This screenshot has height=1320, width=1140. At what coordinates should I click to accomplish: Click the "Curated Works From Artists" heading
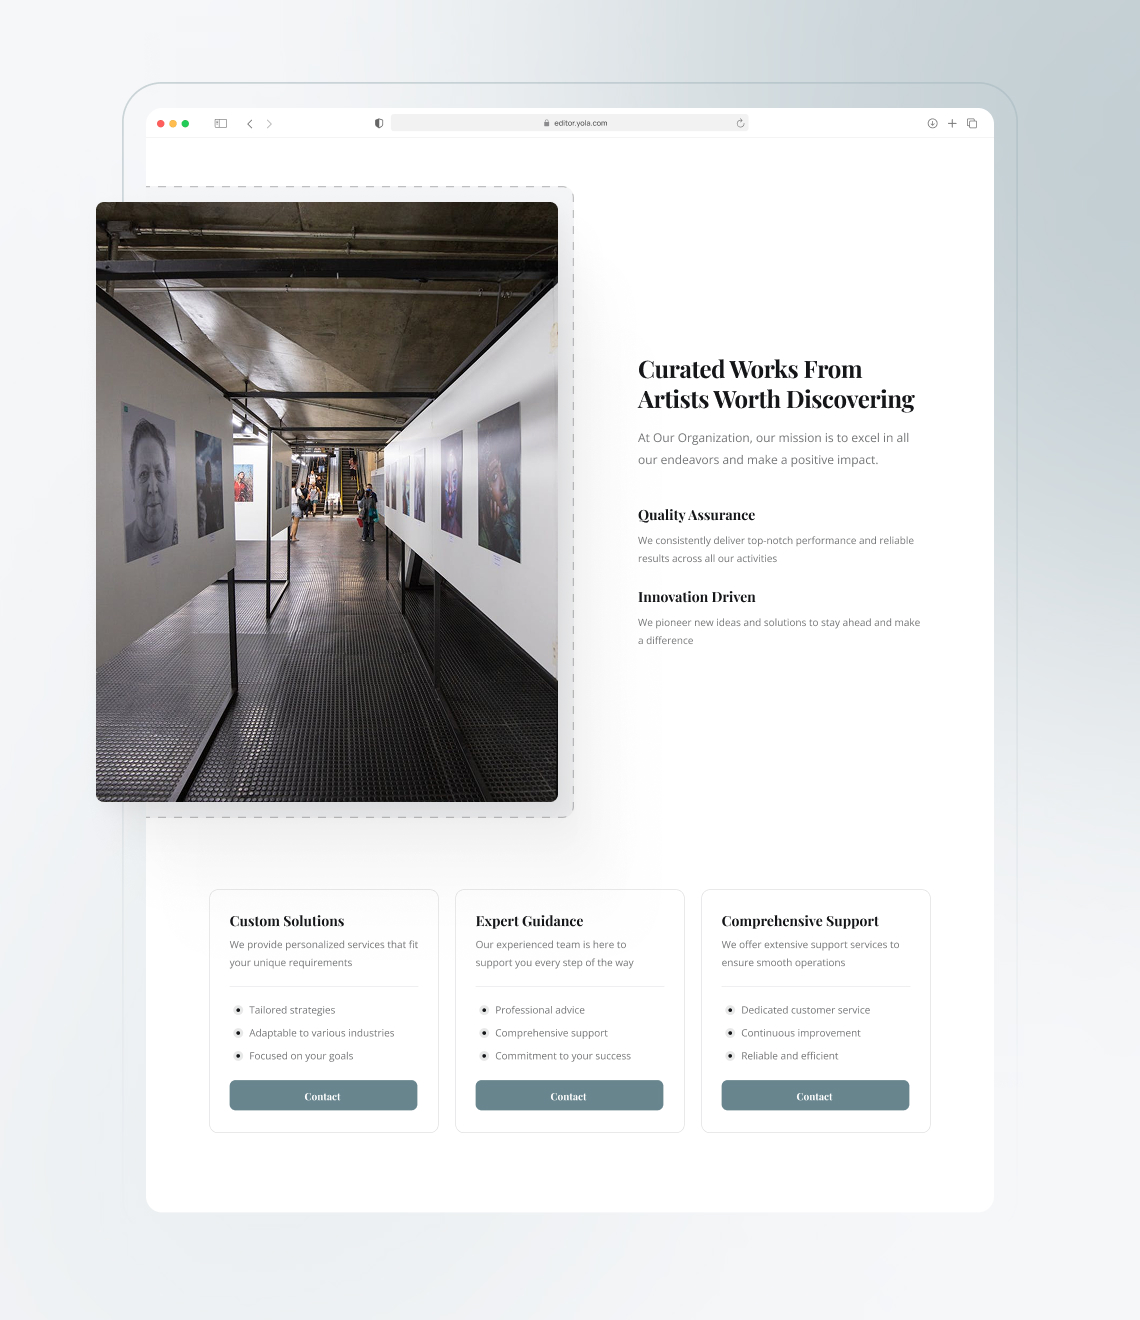[776, 383]
